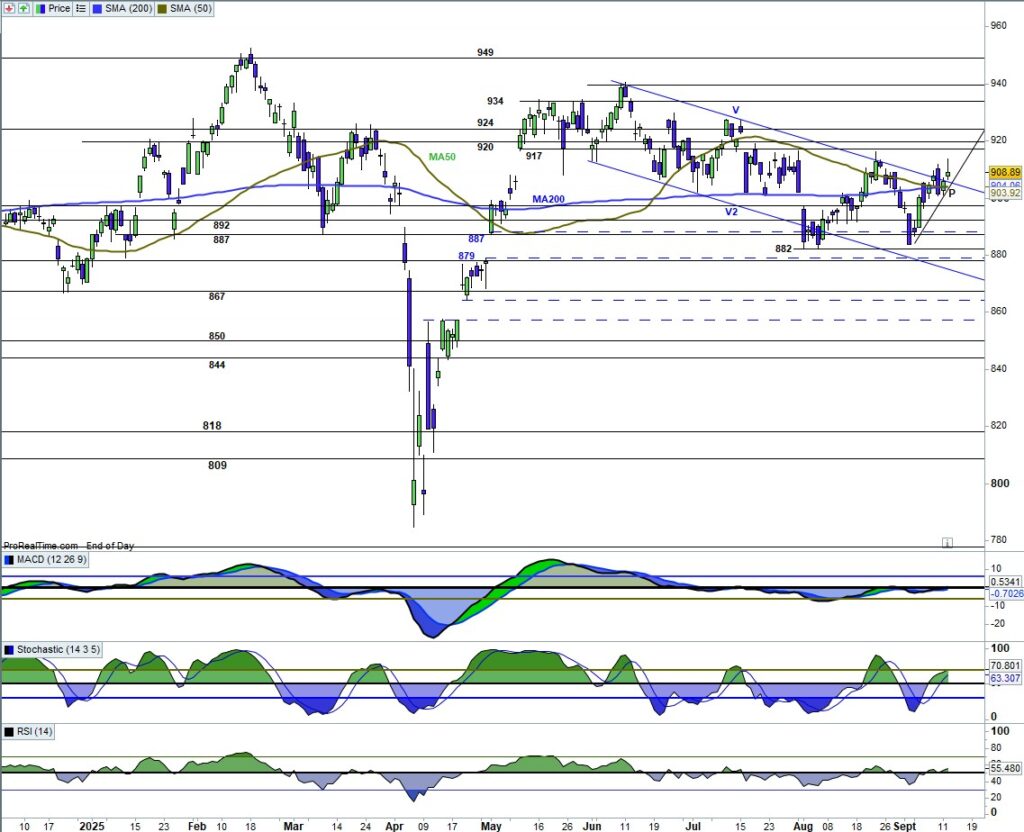The image size is (1024, 832).
Task: Click the 949 resistance level label
Action: [485, 52]
